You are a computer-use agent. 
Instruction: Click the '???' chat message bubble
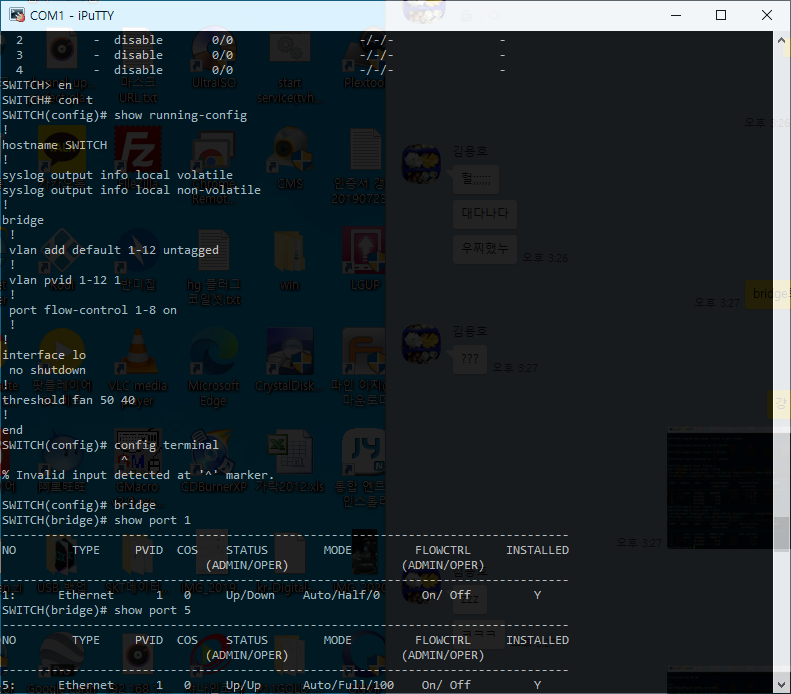[470, 357]
